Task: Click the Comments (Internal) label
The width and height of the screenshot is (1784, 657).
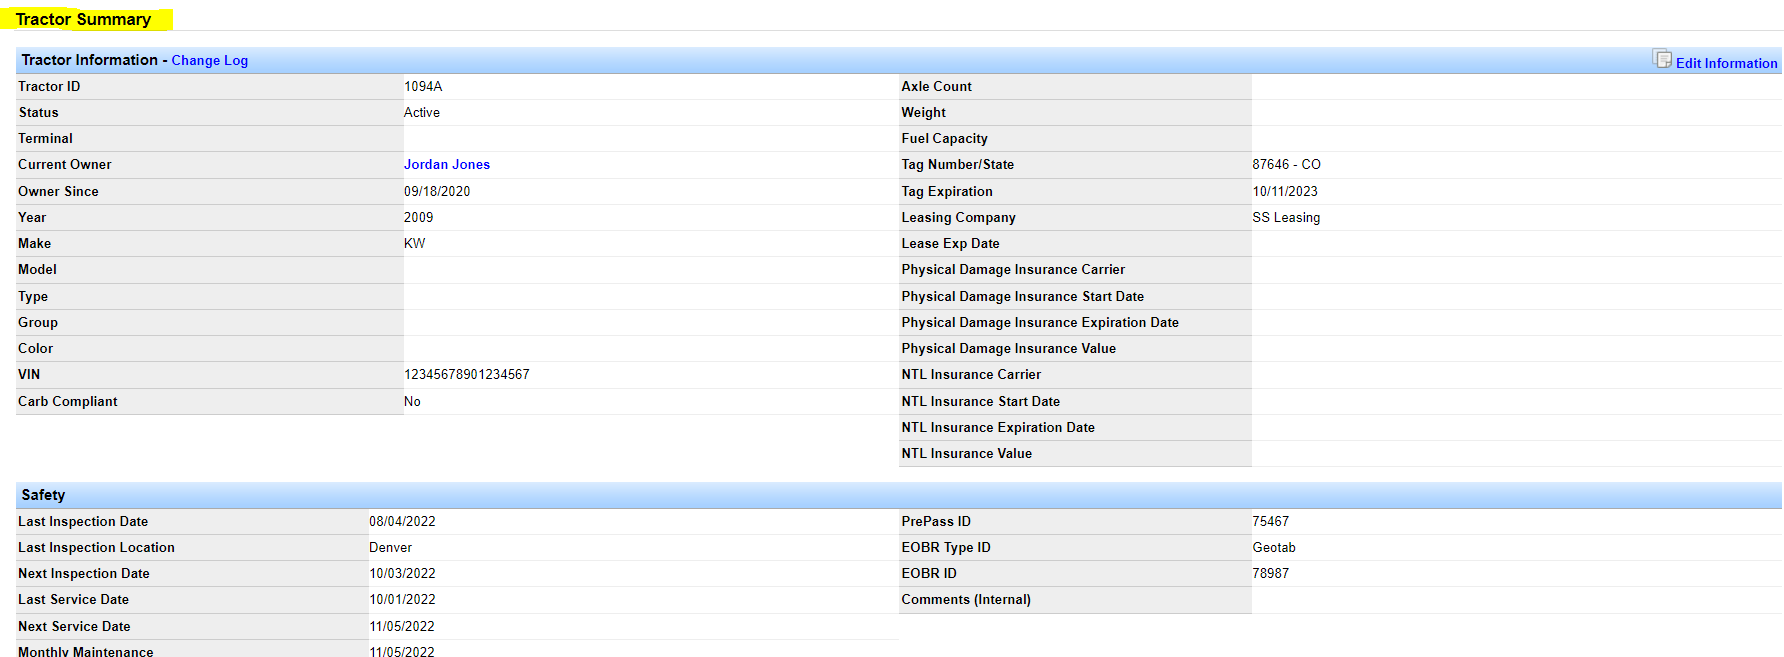Action: pos(966,600)
